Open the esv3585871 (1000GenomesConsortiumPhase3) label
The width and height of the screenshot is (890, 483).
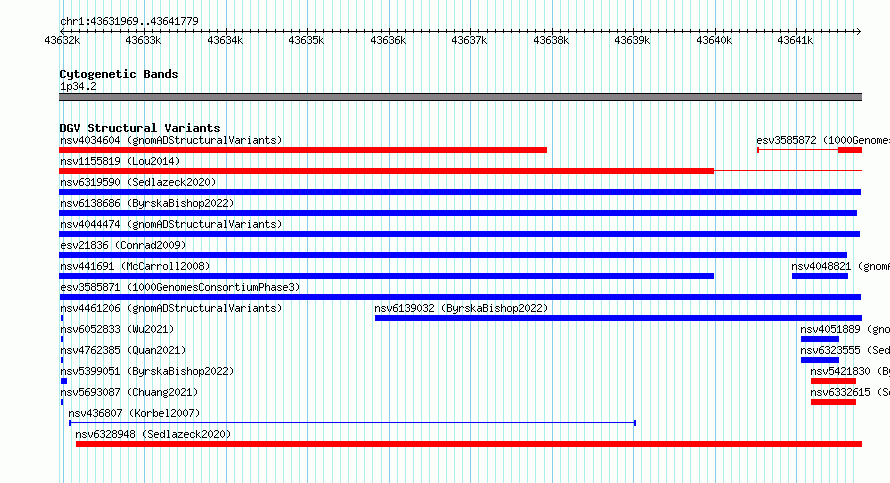click(180, 287)
